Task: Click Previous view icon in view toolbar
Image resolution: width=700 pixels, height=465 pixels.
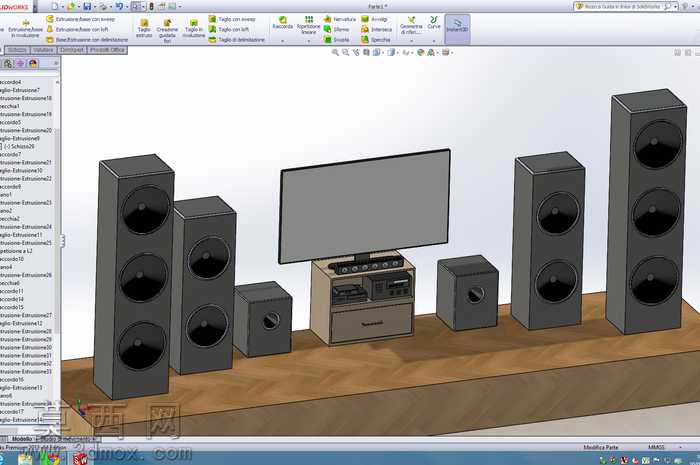Action: pos(356,53)
